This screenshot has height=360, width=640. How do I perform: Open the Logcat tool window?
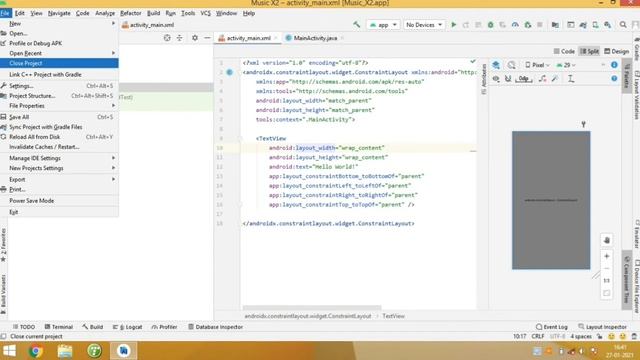click(x=127, y=327)
